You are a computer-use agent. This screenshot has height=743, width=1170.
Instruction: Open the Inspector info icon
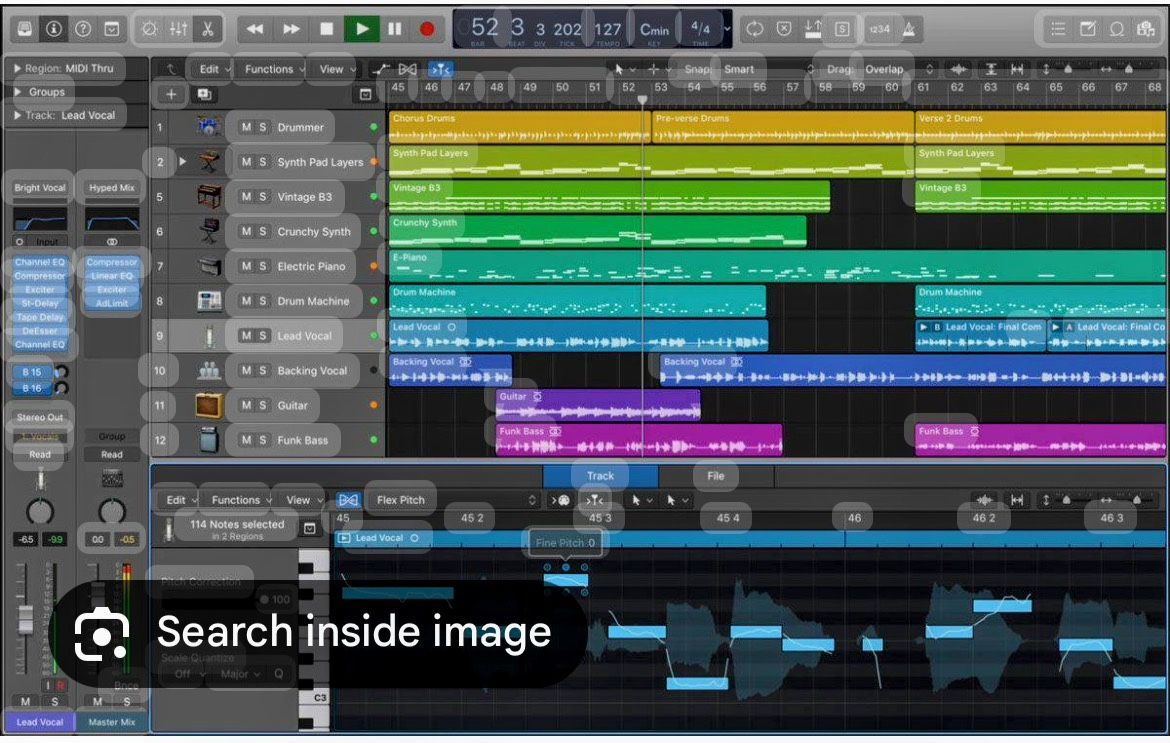(x=54, y=29)
